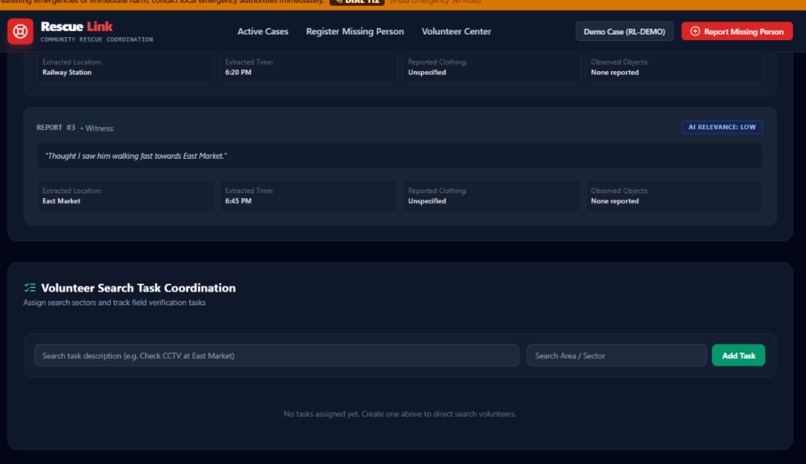This screenshot has height=464, width=806.
Task: Click the '6:20 PM' extracted time value
Action: coord(238,72)
